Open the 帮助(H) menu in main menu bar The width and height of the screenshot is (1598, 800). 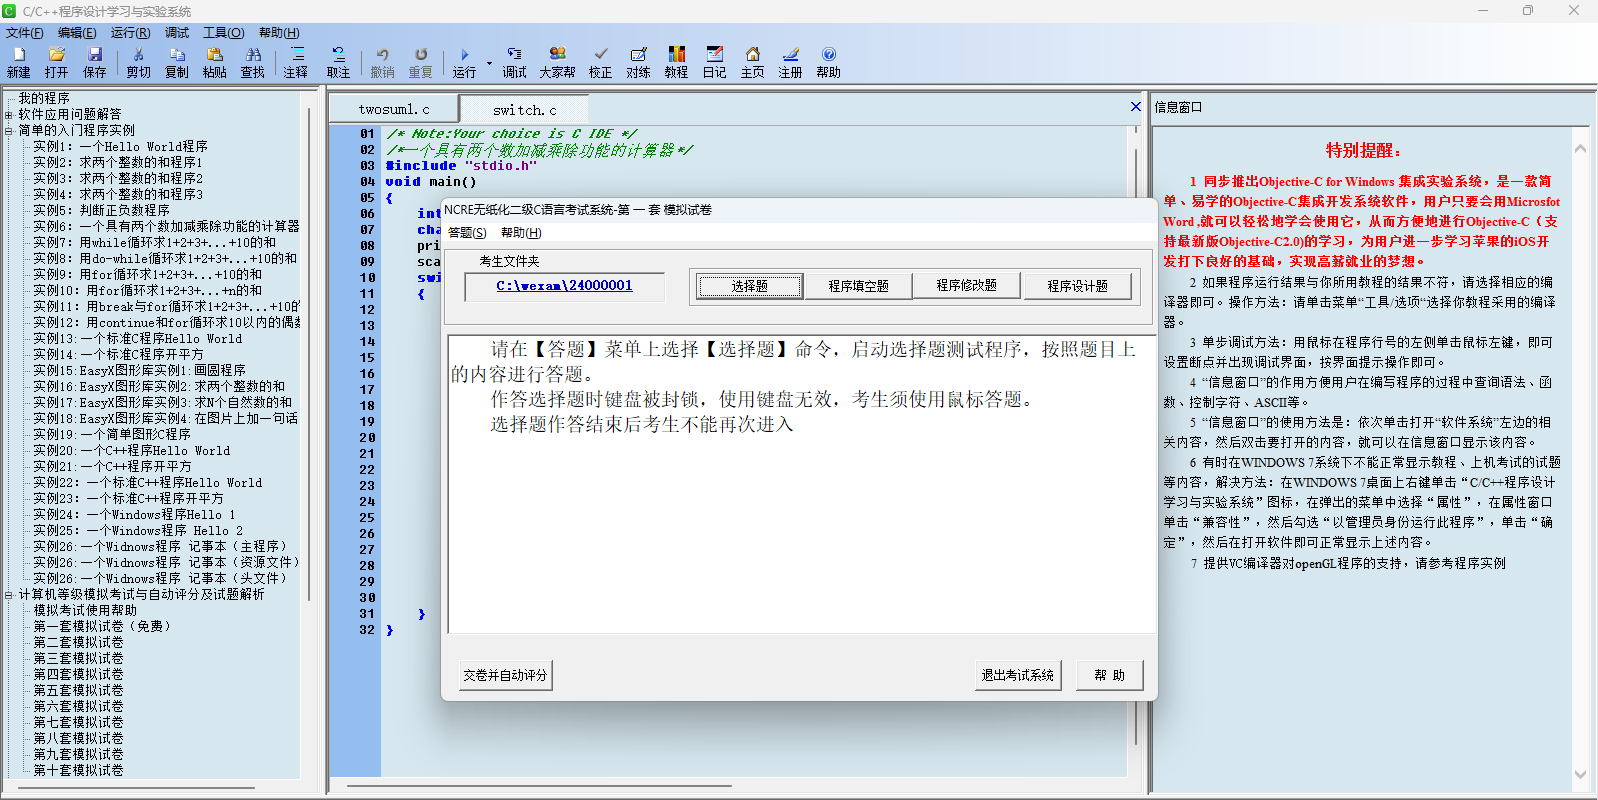(279, 33)
